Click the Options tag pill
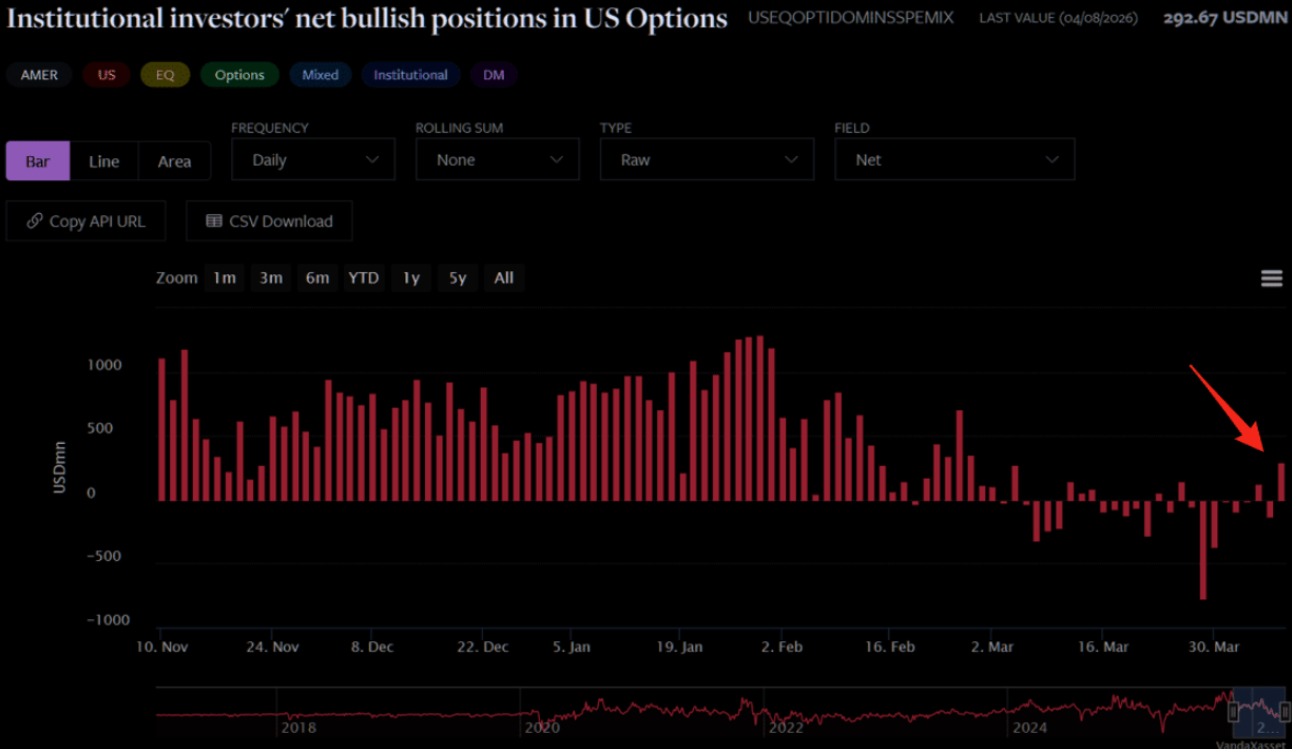Screen dimensions: 1292x749 239,75
